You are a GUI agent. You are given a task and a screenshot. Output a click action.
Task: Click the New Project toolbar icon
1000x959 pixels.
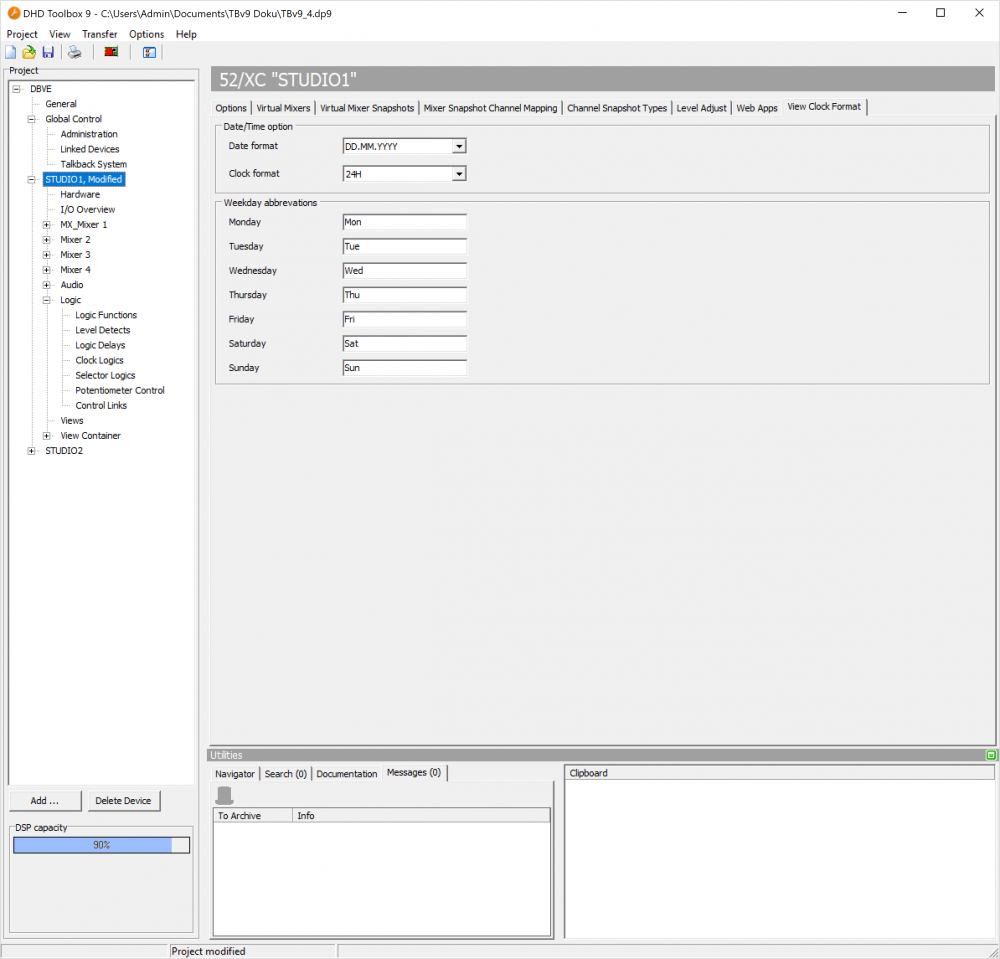(11, 52)
